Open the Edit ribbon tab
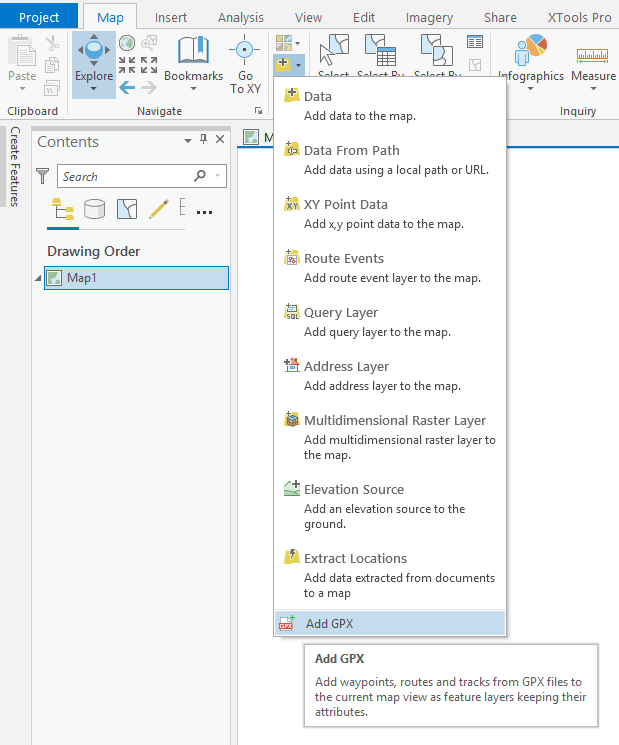This screenshot has width=619, height=745. 364,17
